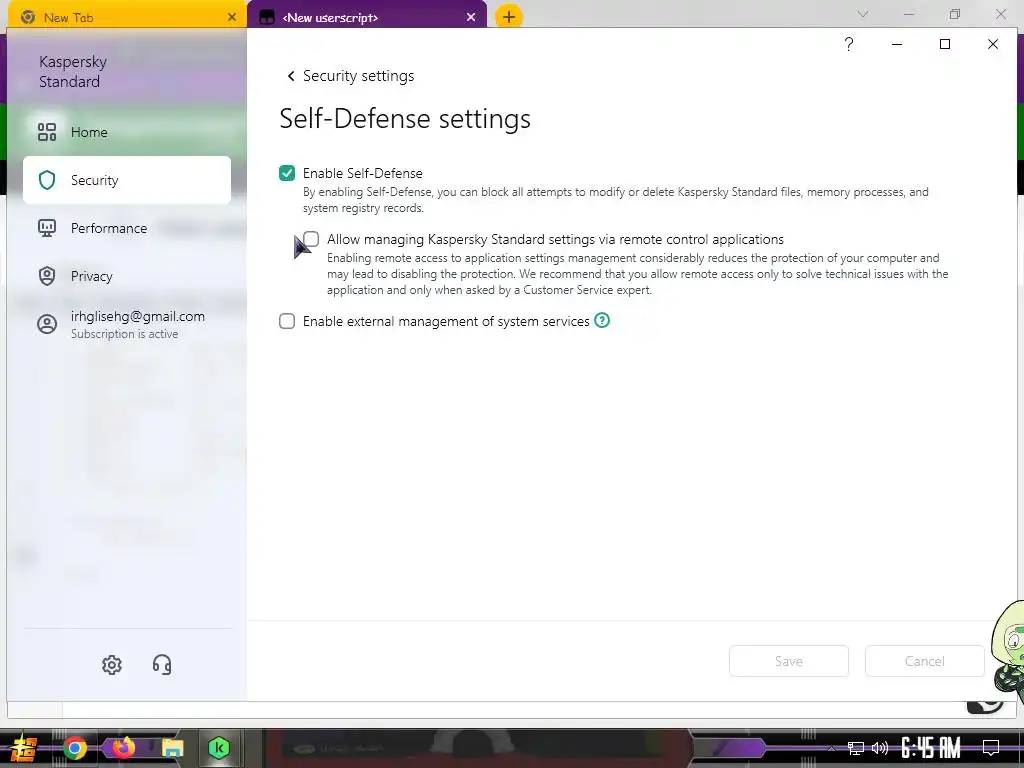Open the Privacy shield icon
The height and width of the screenshot is (768, 1024).
point(47,276)
